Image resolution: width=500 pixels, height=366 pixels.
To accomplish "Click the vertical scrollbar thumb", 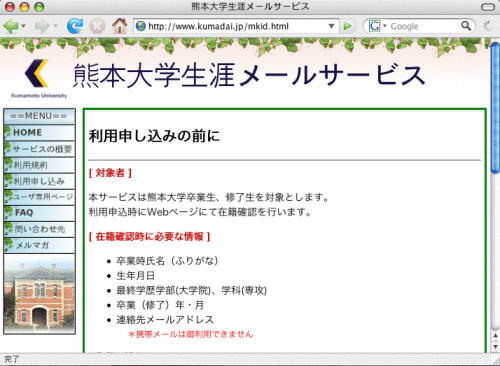I will coord(495,107).
